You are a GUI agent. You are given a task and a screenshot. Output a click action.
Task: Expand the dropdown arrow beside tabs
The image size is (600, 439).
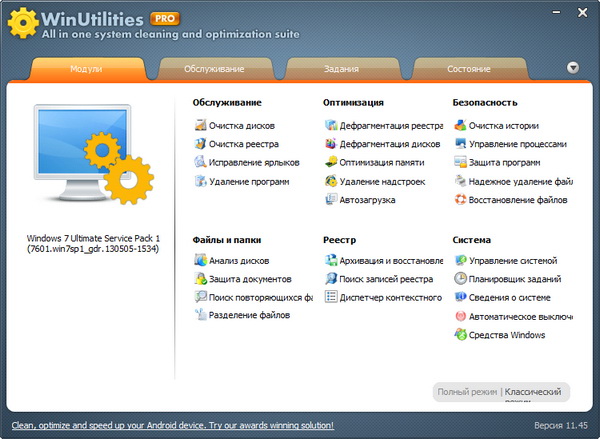click(573, 68)
